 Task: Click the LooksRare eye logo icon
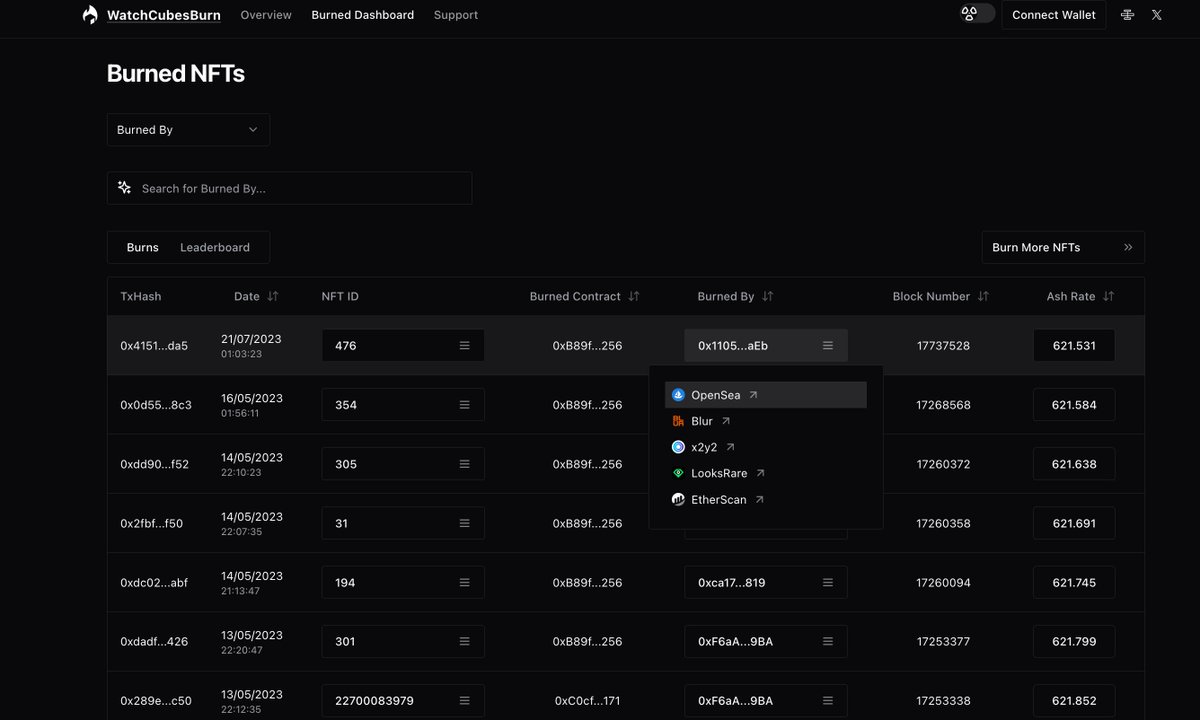[x=678, y=473]
